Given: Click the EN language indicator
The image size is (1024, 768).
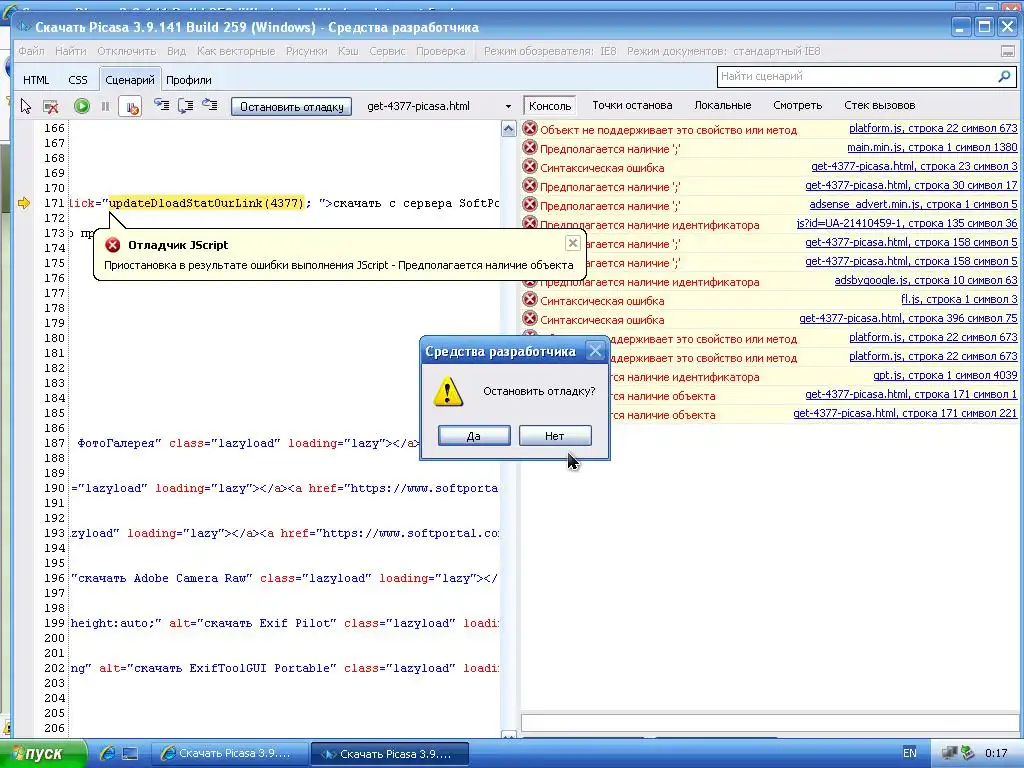Looking at the screenshot, I should [910, 753].
